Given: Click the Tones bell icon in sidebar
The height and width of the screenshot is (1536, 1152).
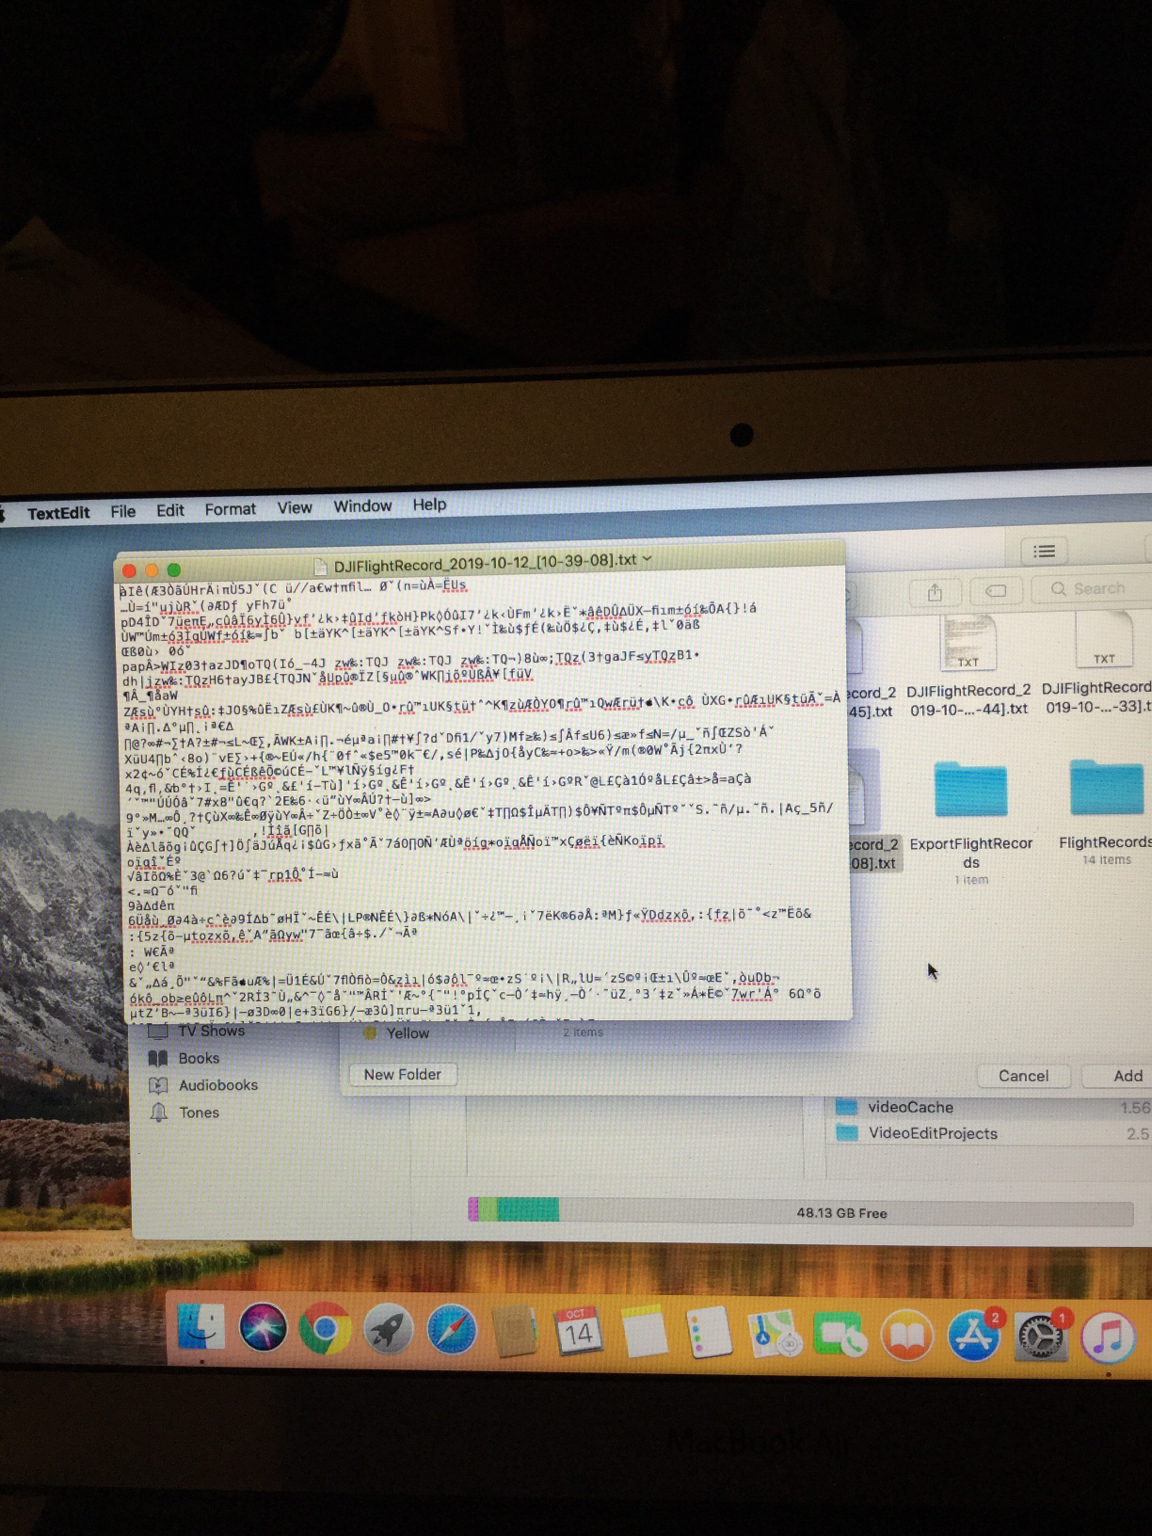Looking at the screenshot, I should (158, 1112).
